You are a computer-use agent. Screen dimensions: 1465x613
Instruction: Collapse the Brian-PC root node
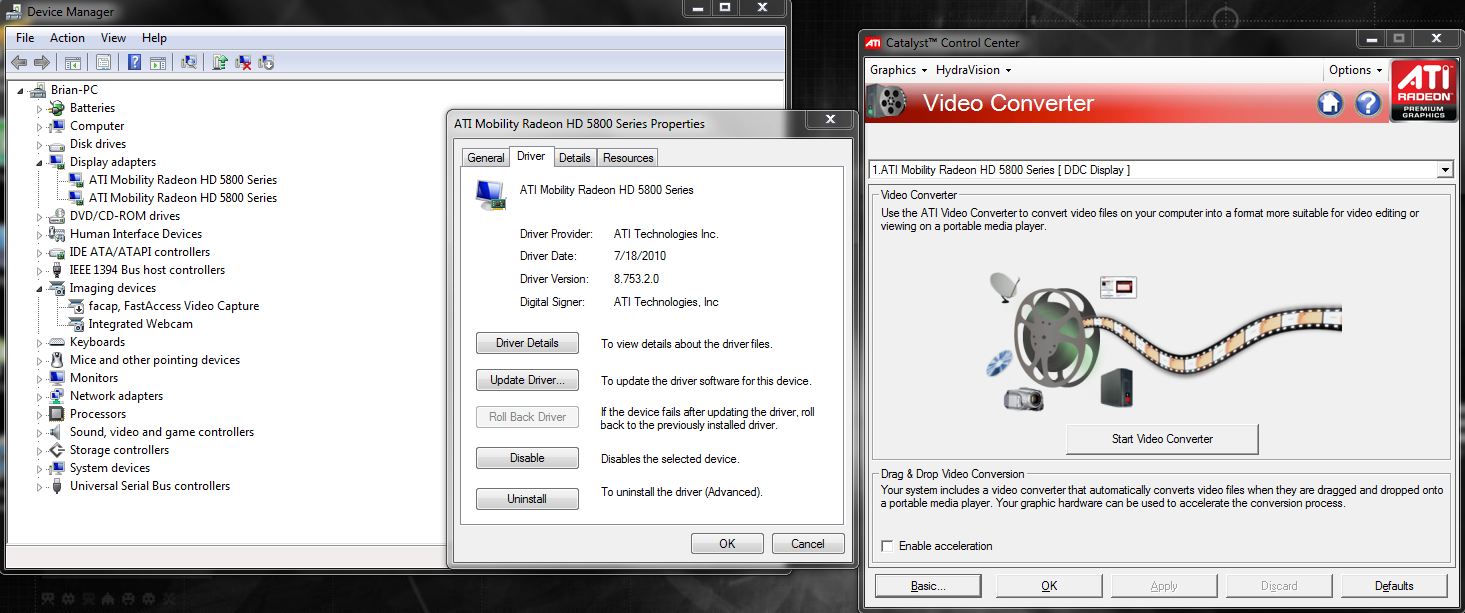click(22, 90)
